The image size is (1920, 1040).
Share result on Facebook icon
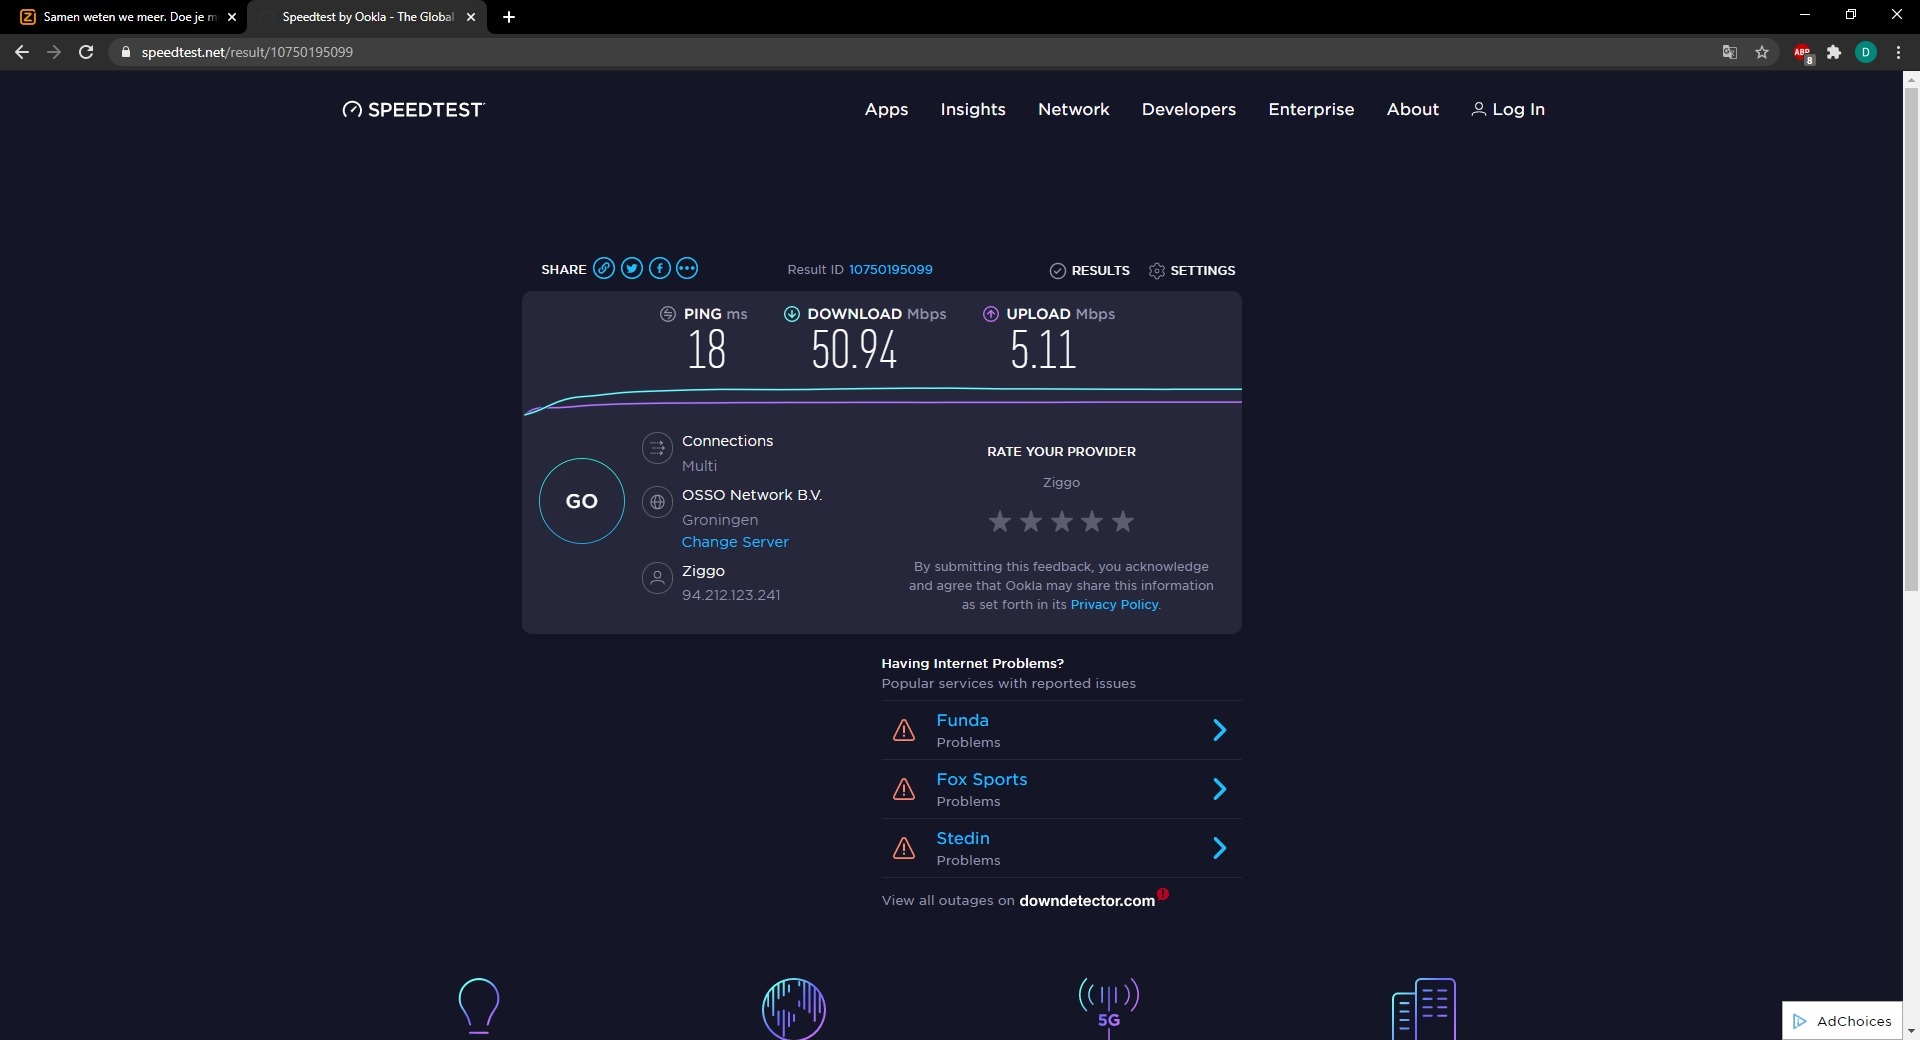click(659, 268)
